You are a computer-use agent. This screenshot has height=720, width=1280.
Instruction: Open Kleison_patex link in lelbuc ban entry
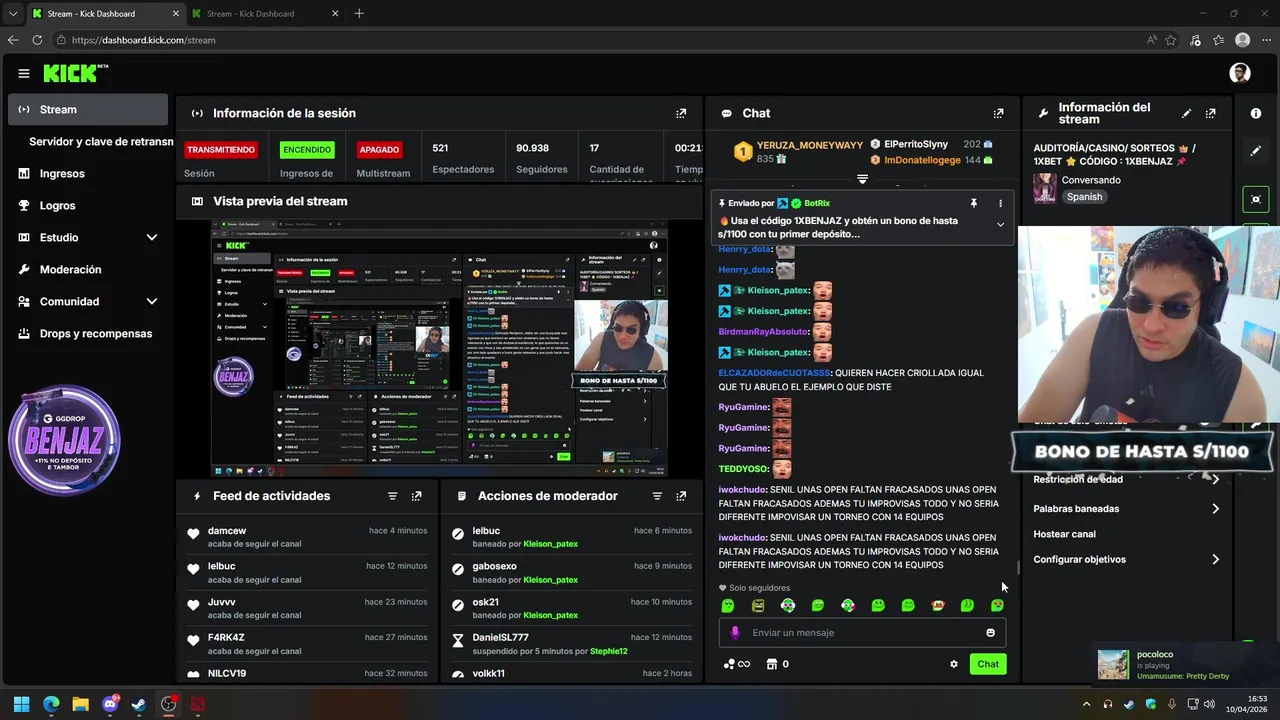550,544
